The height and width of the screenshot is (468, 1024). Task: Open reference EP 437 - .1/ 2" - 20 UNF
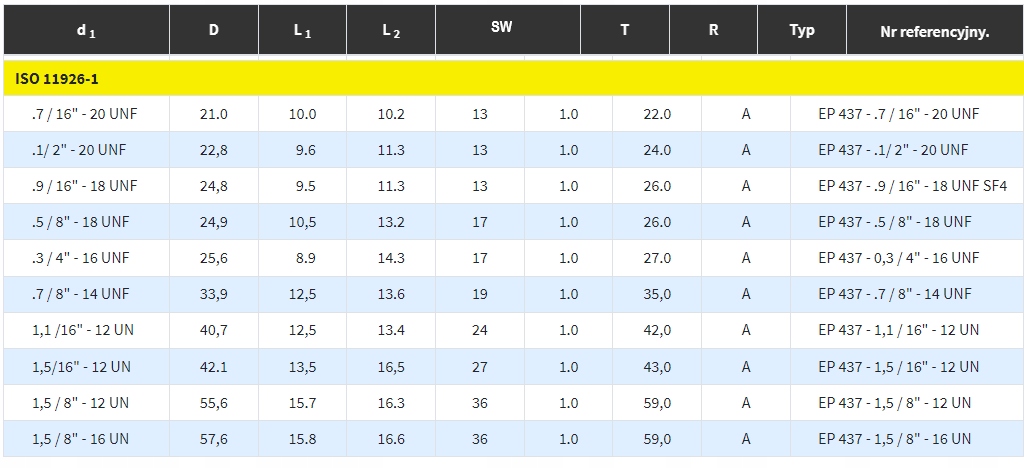tap(893, 150)
